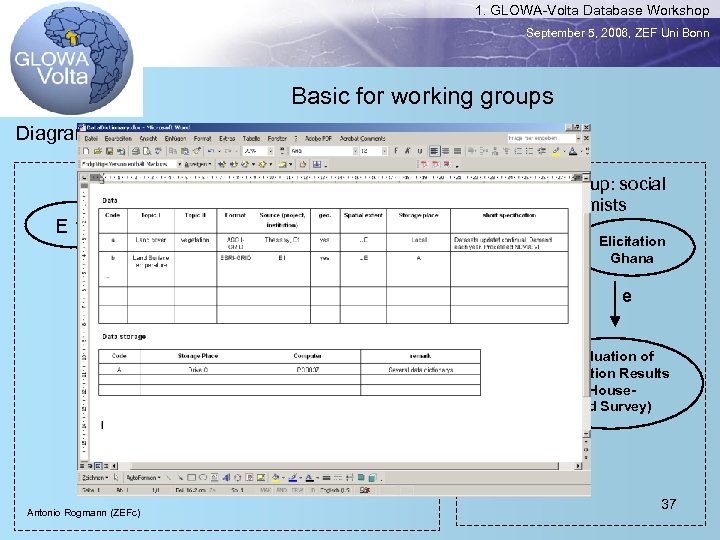Undo the last action
Screen dimensions: 720x540
point(211,151)
